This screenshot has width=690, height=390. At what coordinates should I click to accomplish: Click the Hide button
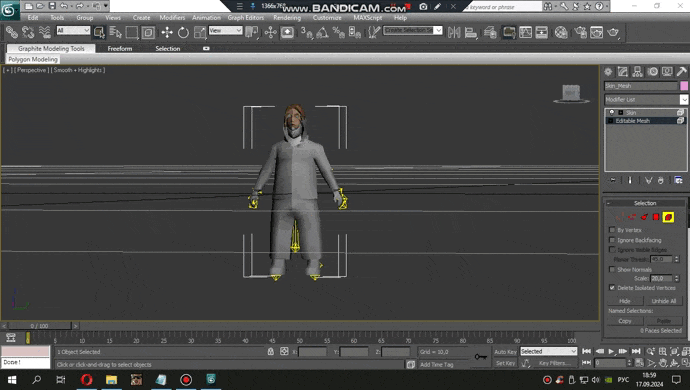point(625,301)
